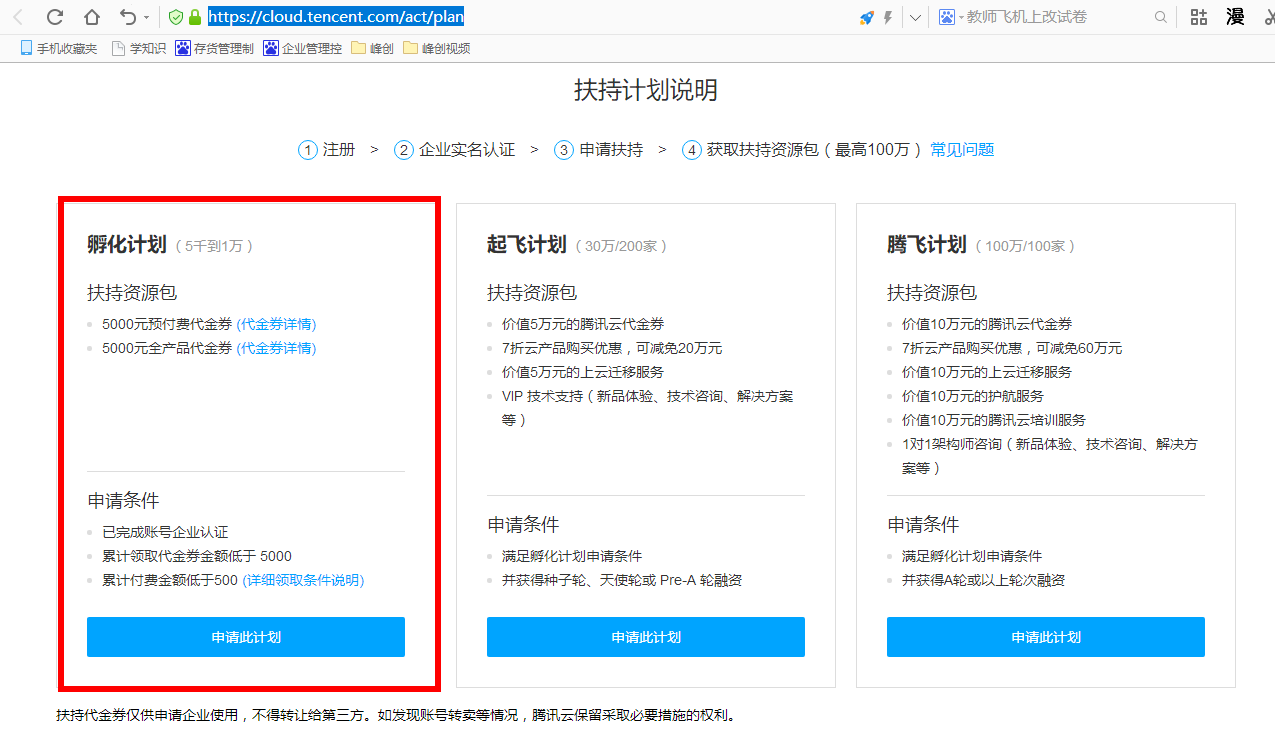Click the text 7折云产品购买优惠,可减免60万元
1275x737 pixels.
(1012, 348)
